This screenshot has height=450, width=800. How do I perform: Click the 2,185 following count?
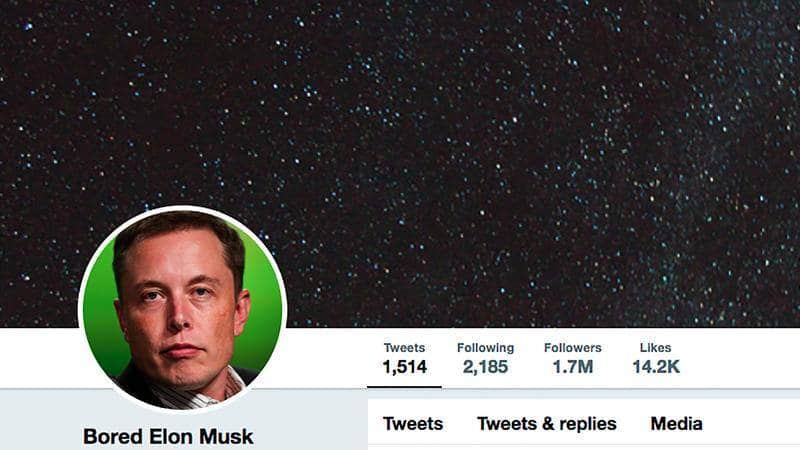[485, 367]
